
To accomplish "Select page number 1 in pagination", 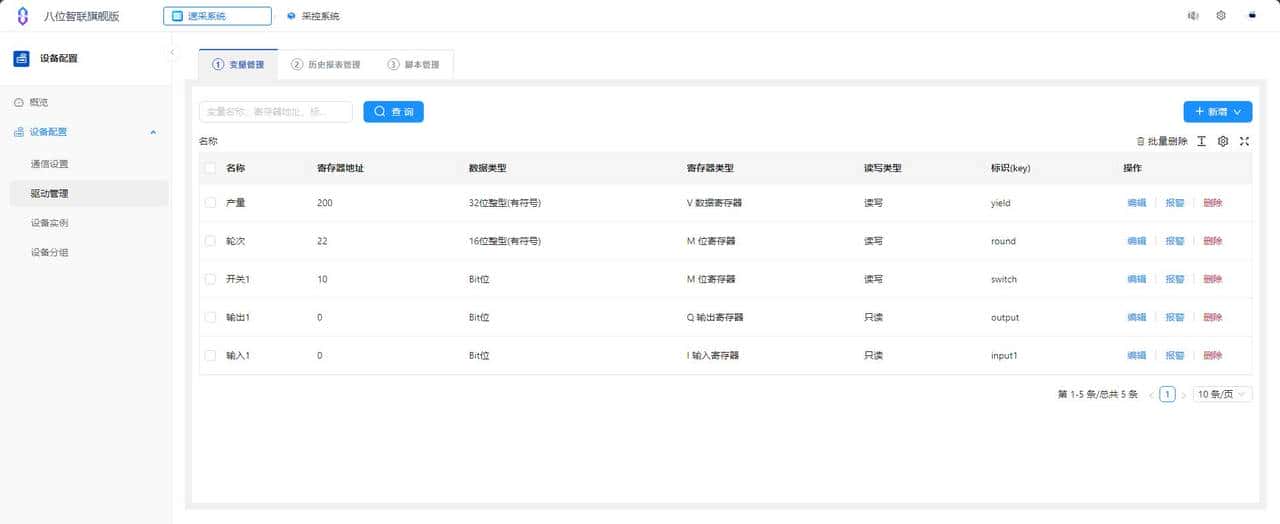I will (1167, 395).
